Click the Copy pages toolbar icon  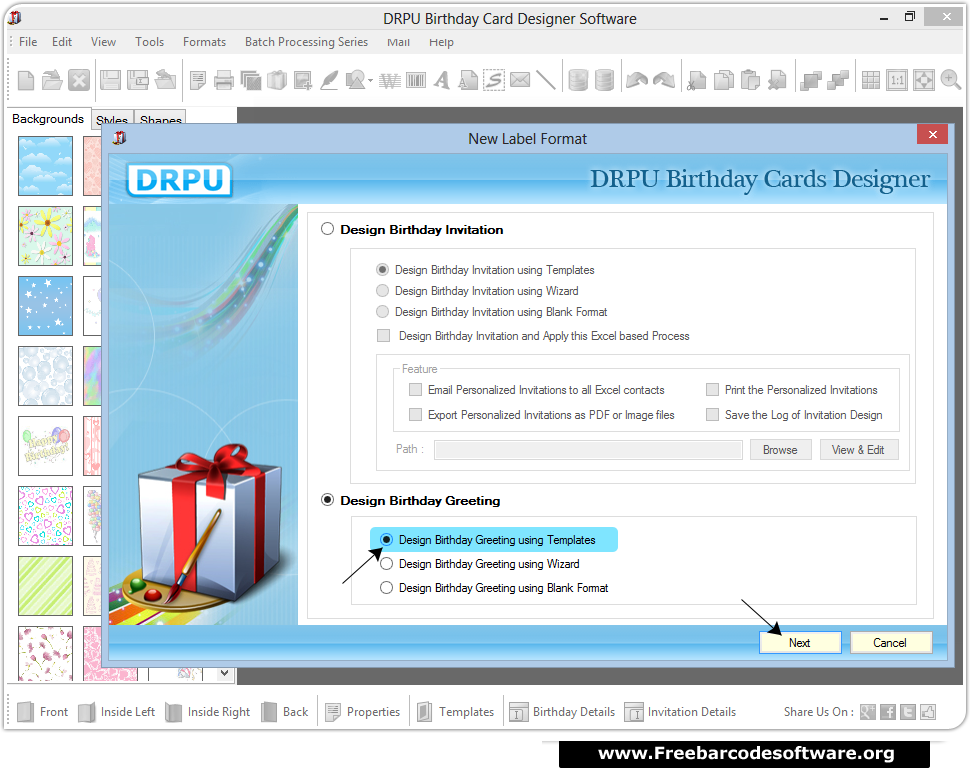coord(724,80)
